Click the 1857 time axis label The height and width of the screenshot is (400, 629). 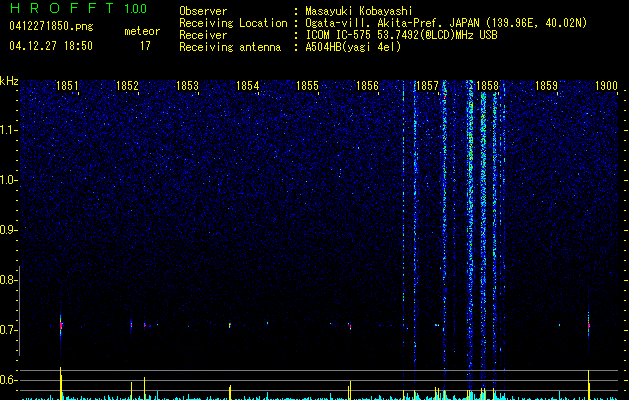coord(428,86)
